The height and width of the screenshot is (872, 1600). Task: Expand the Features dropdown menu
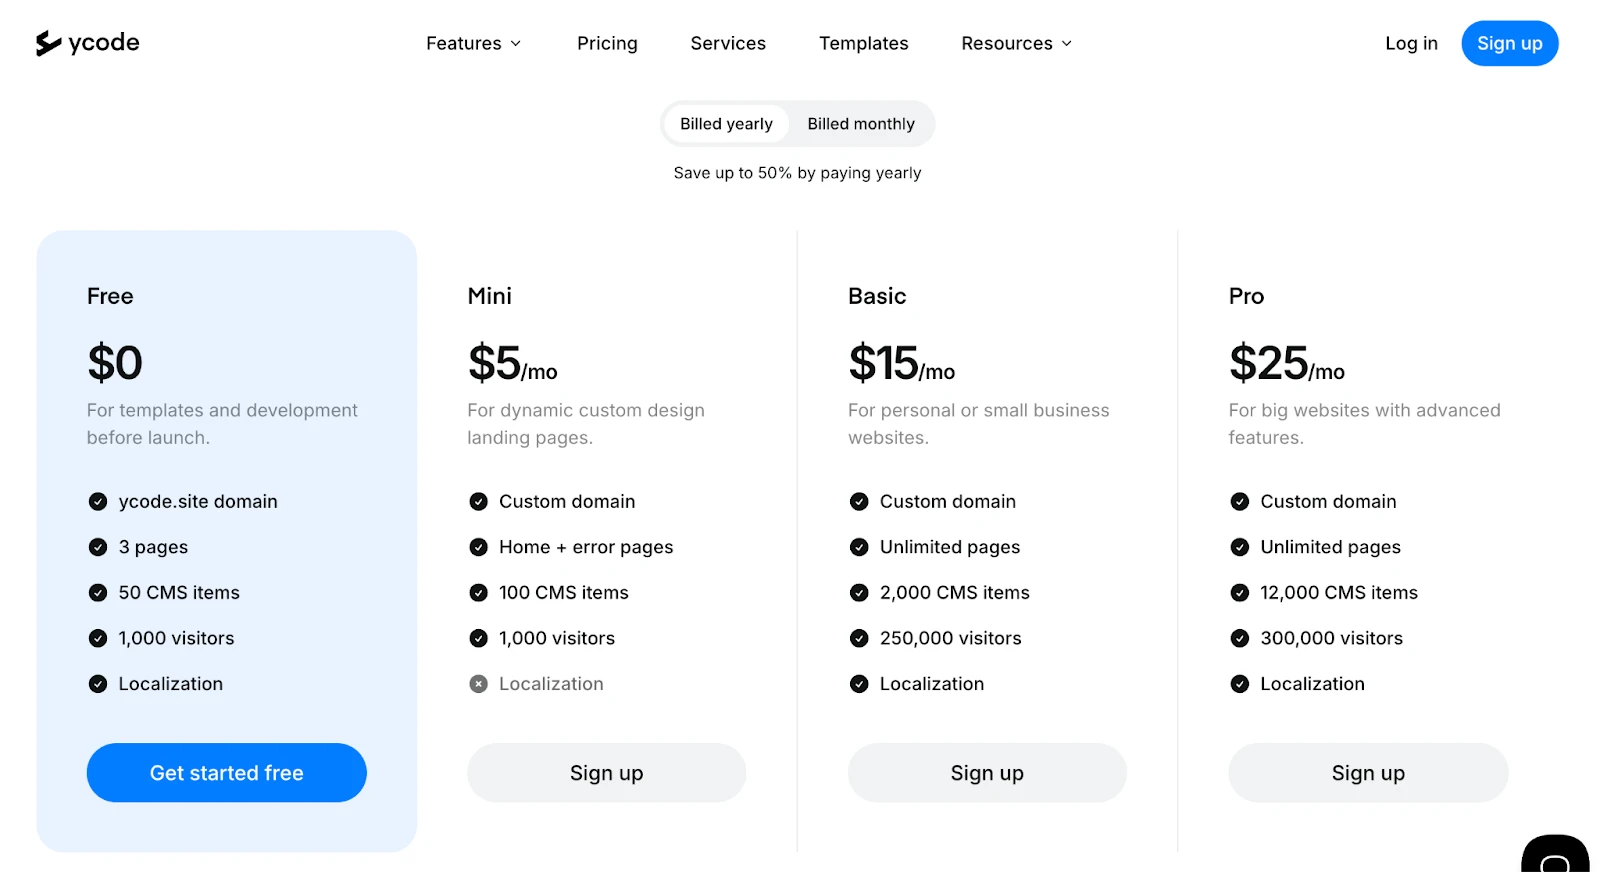point(473,44)
